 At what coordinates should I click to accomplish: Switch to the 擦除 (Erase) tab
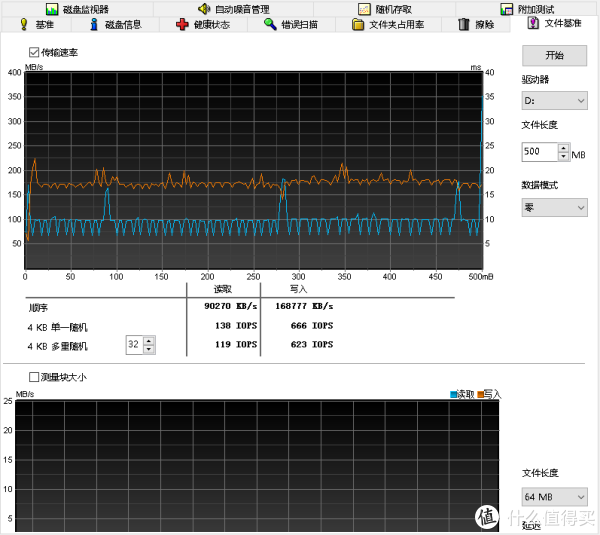tap(475, 24)
